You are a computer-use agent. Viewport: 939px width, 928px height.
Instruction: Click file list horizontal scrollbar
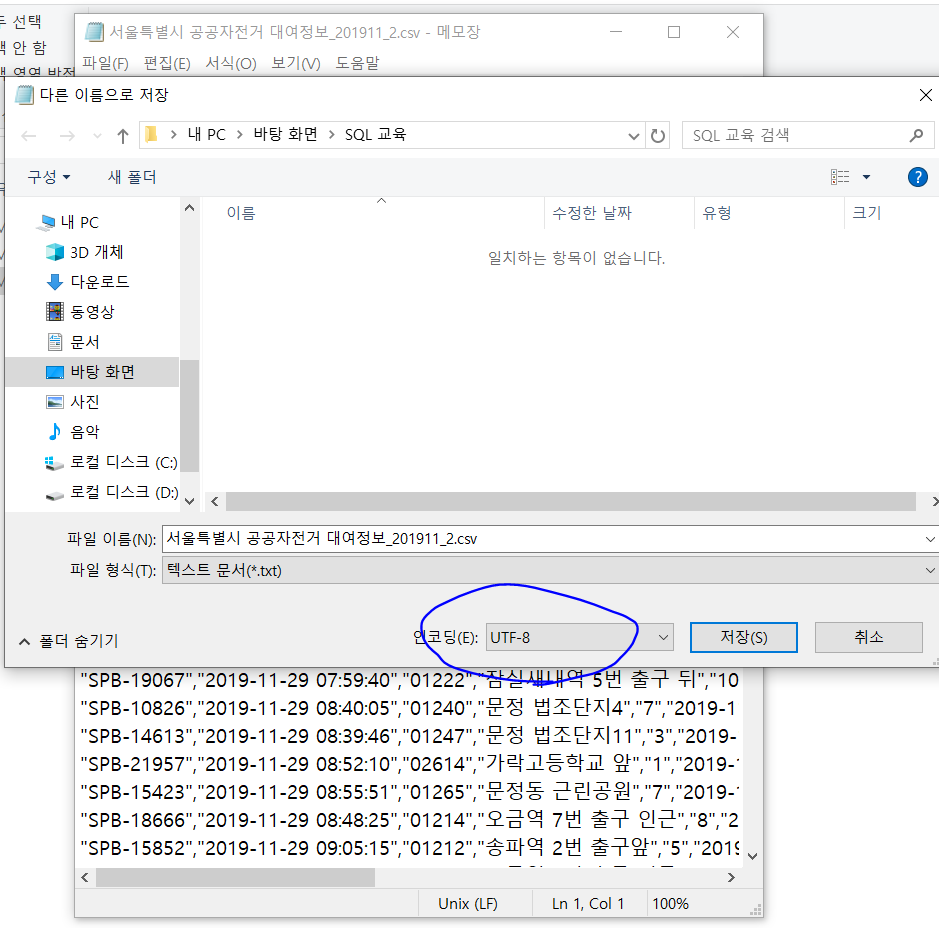click(x=571, y=502)
